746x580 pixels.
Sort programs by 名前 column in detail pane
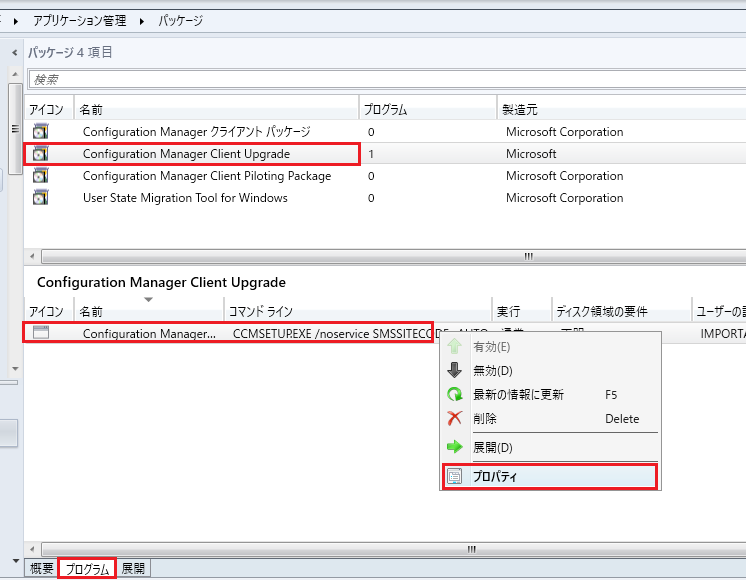(x=148, y=311)
